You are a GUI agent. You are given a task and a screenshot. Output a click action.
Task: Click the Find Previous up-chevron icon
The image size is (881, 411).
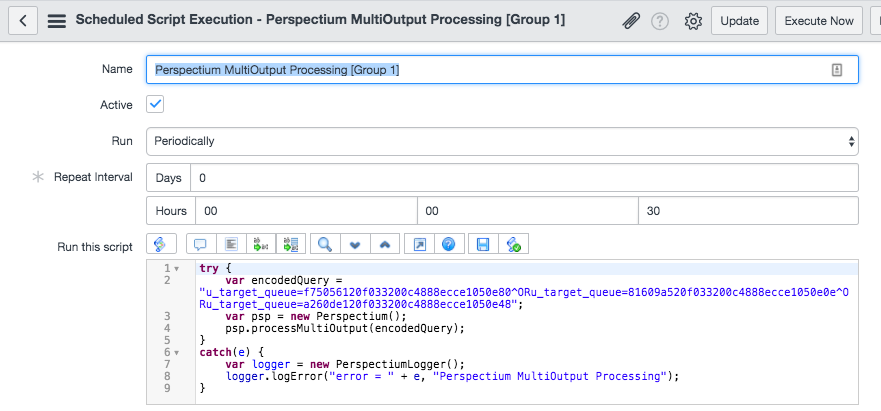tap(385, 244)
